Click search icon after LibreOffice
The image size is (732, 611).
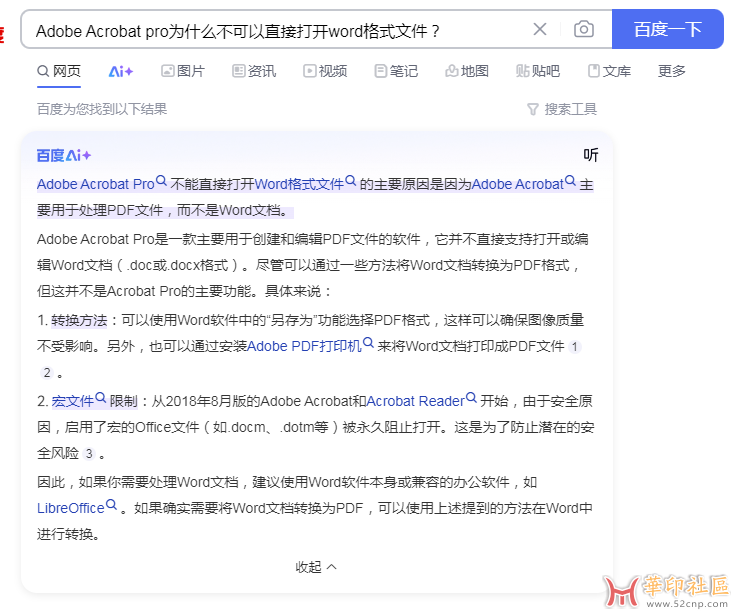(111, 505)
